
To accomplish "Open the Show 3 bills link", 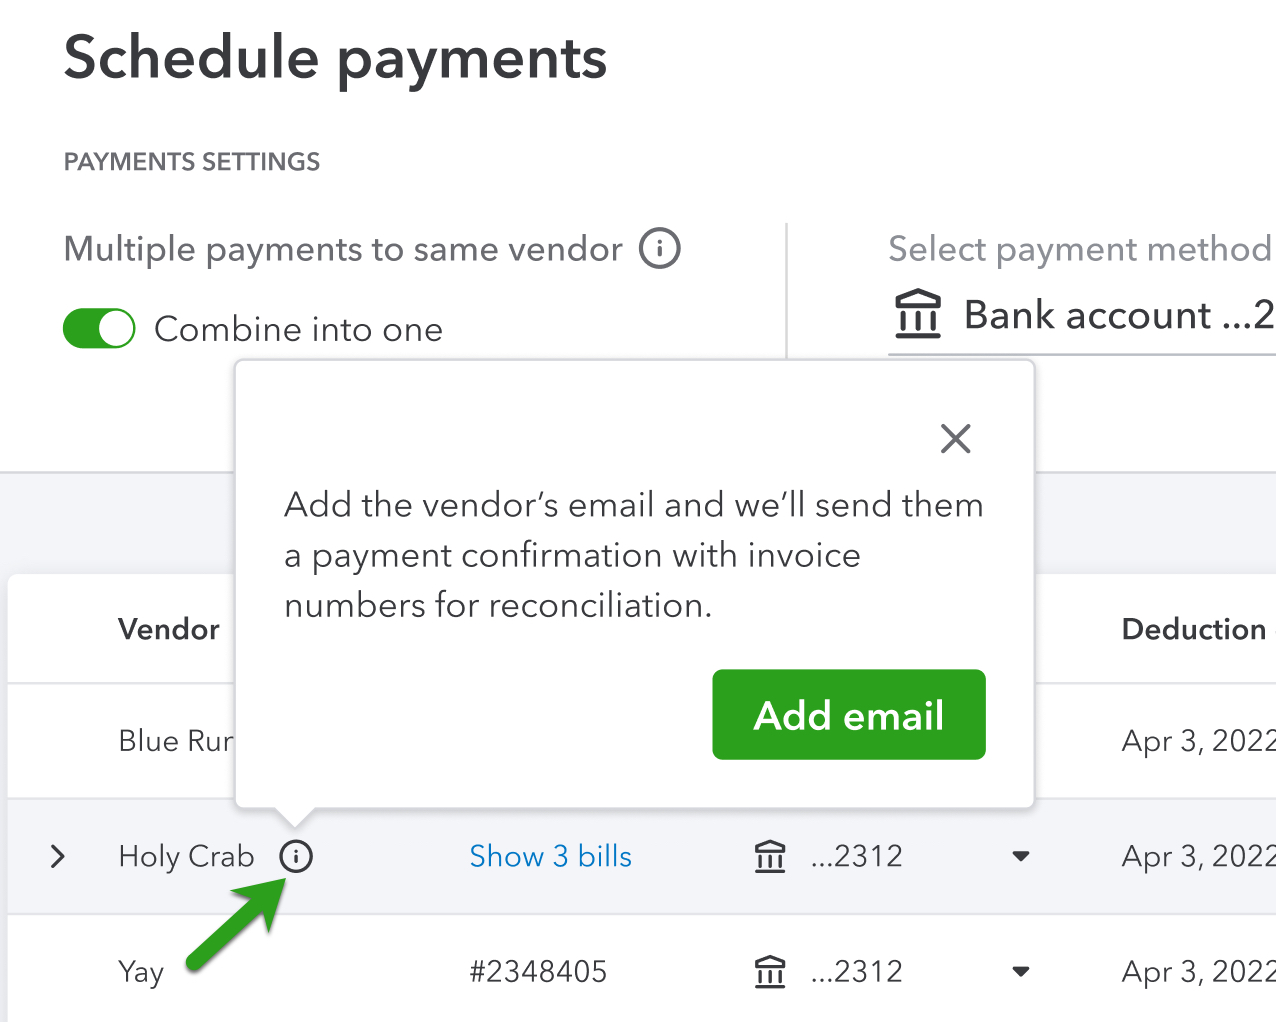I will tap(550, 856).
